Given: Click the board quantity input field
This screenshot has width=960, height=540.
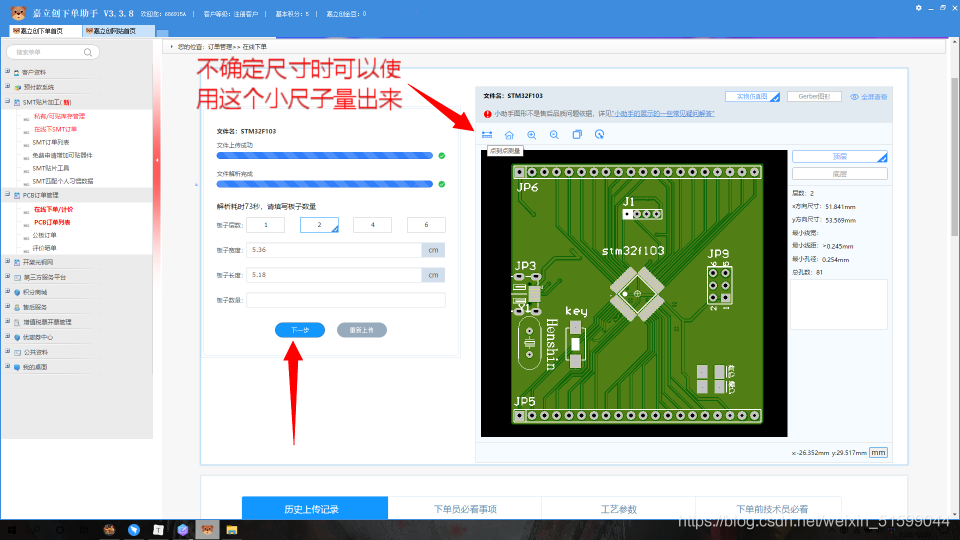Looking at the screenshot, I should coord(345,300).
